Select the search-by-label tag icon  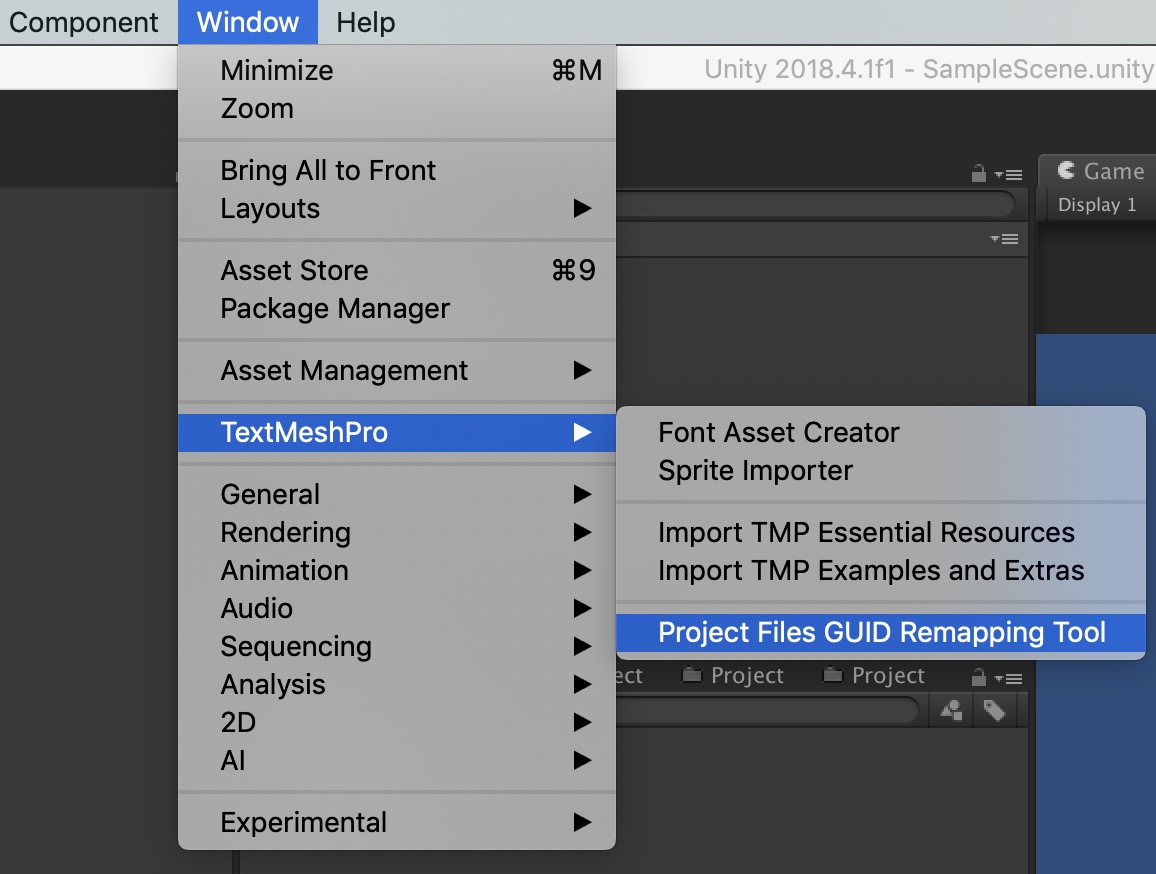(995, 710)
